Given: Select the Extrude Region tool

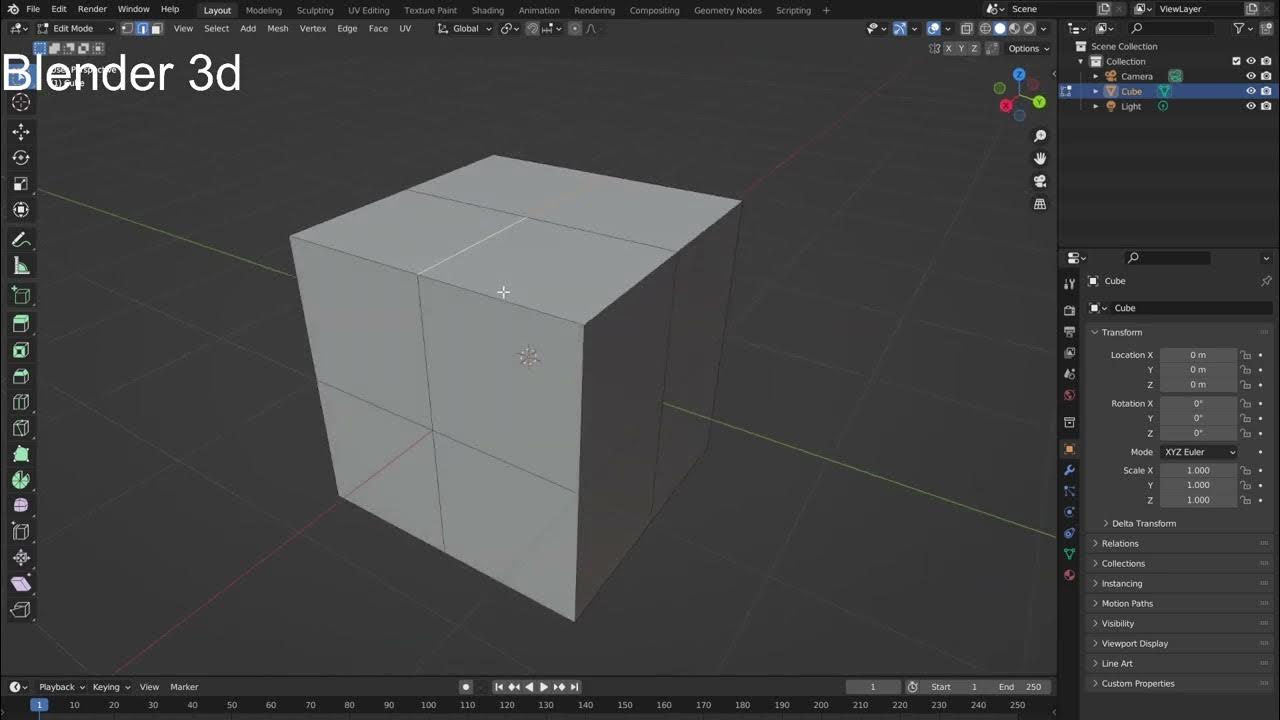Looking at the screenshot, I should point(21,324).
